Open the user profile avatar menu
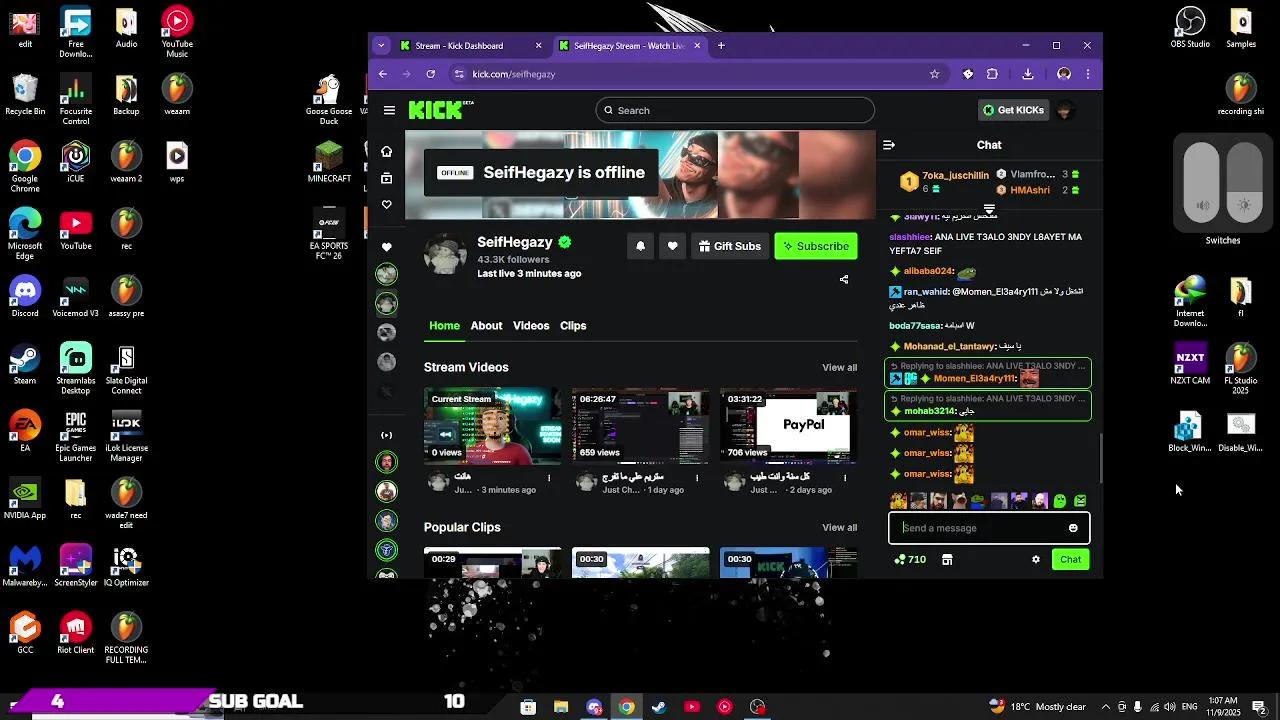This screenshot has width=1280, height=720. coord(1066,110)
